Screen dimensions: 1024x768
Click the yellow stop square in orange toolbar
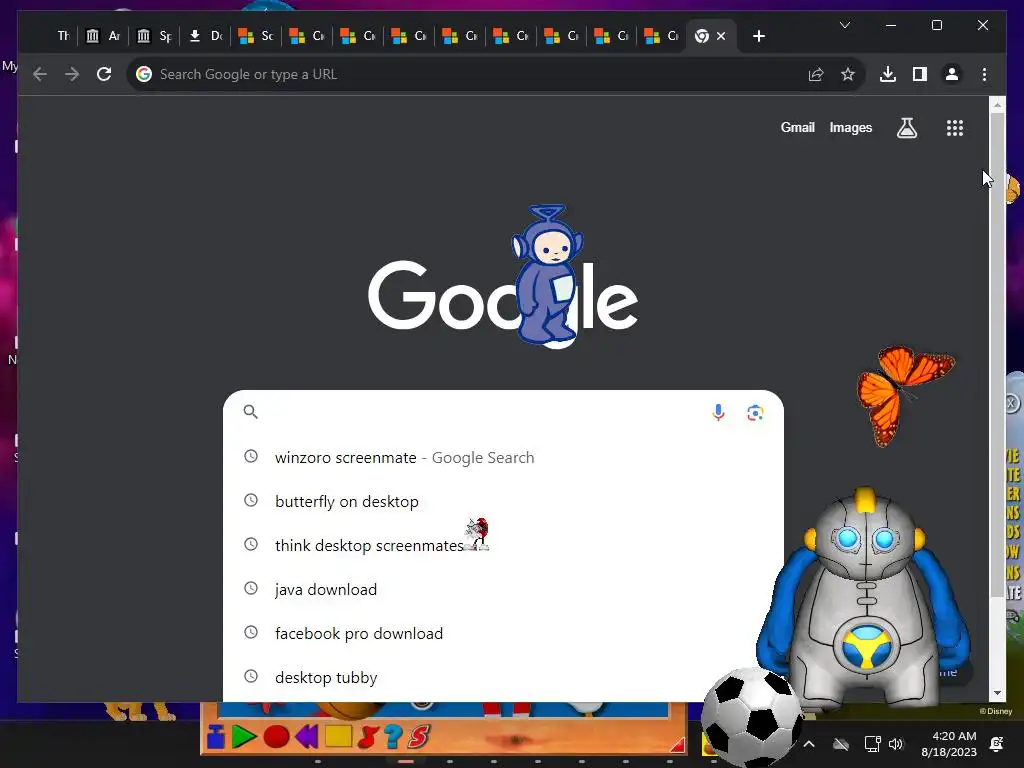tap(338, 737)
